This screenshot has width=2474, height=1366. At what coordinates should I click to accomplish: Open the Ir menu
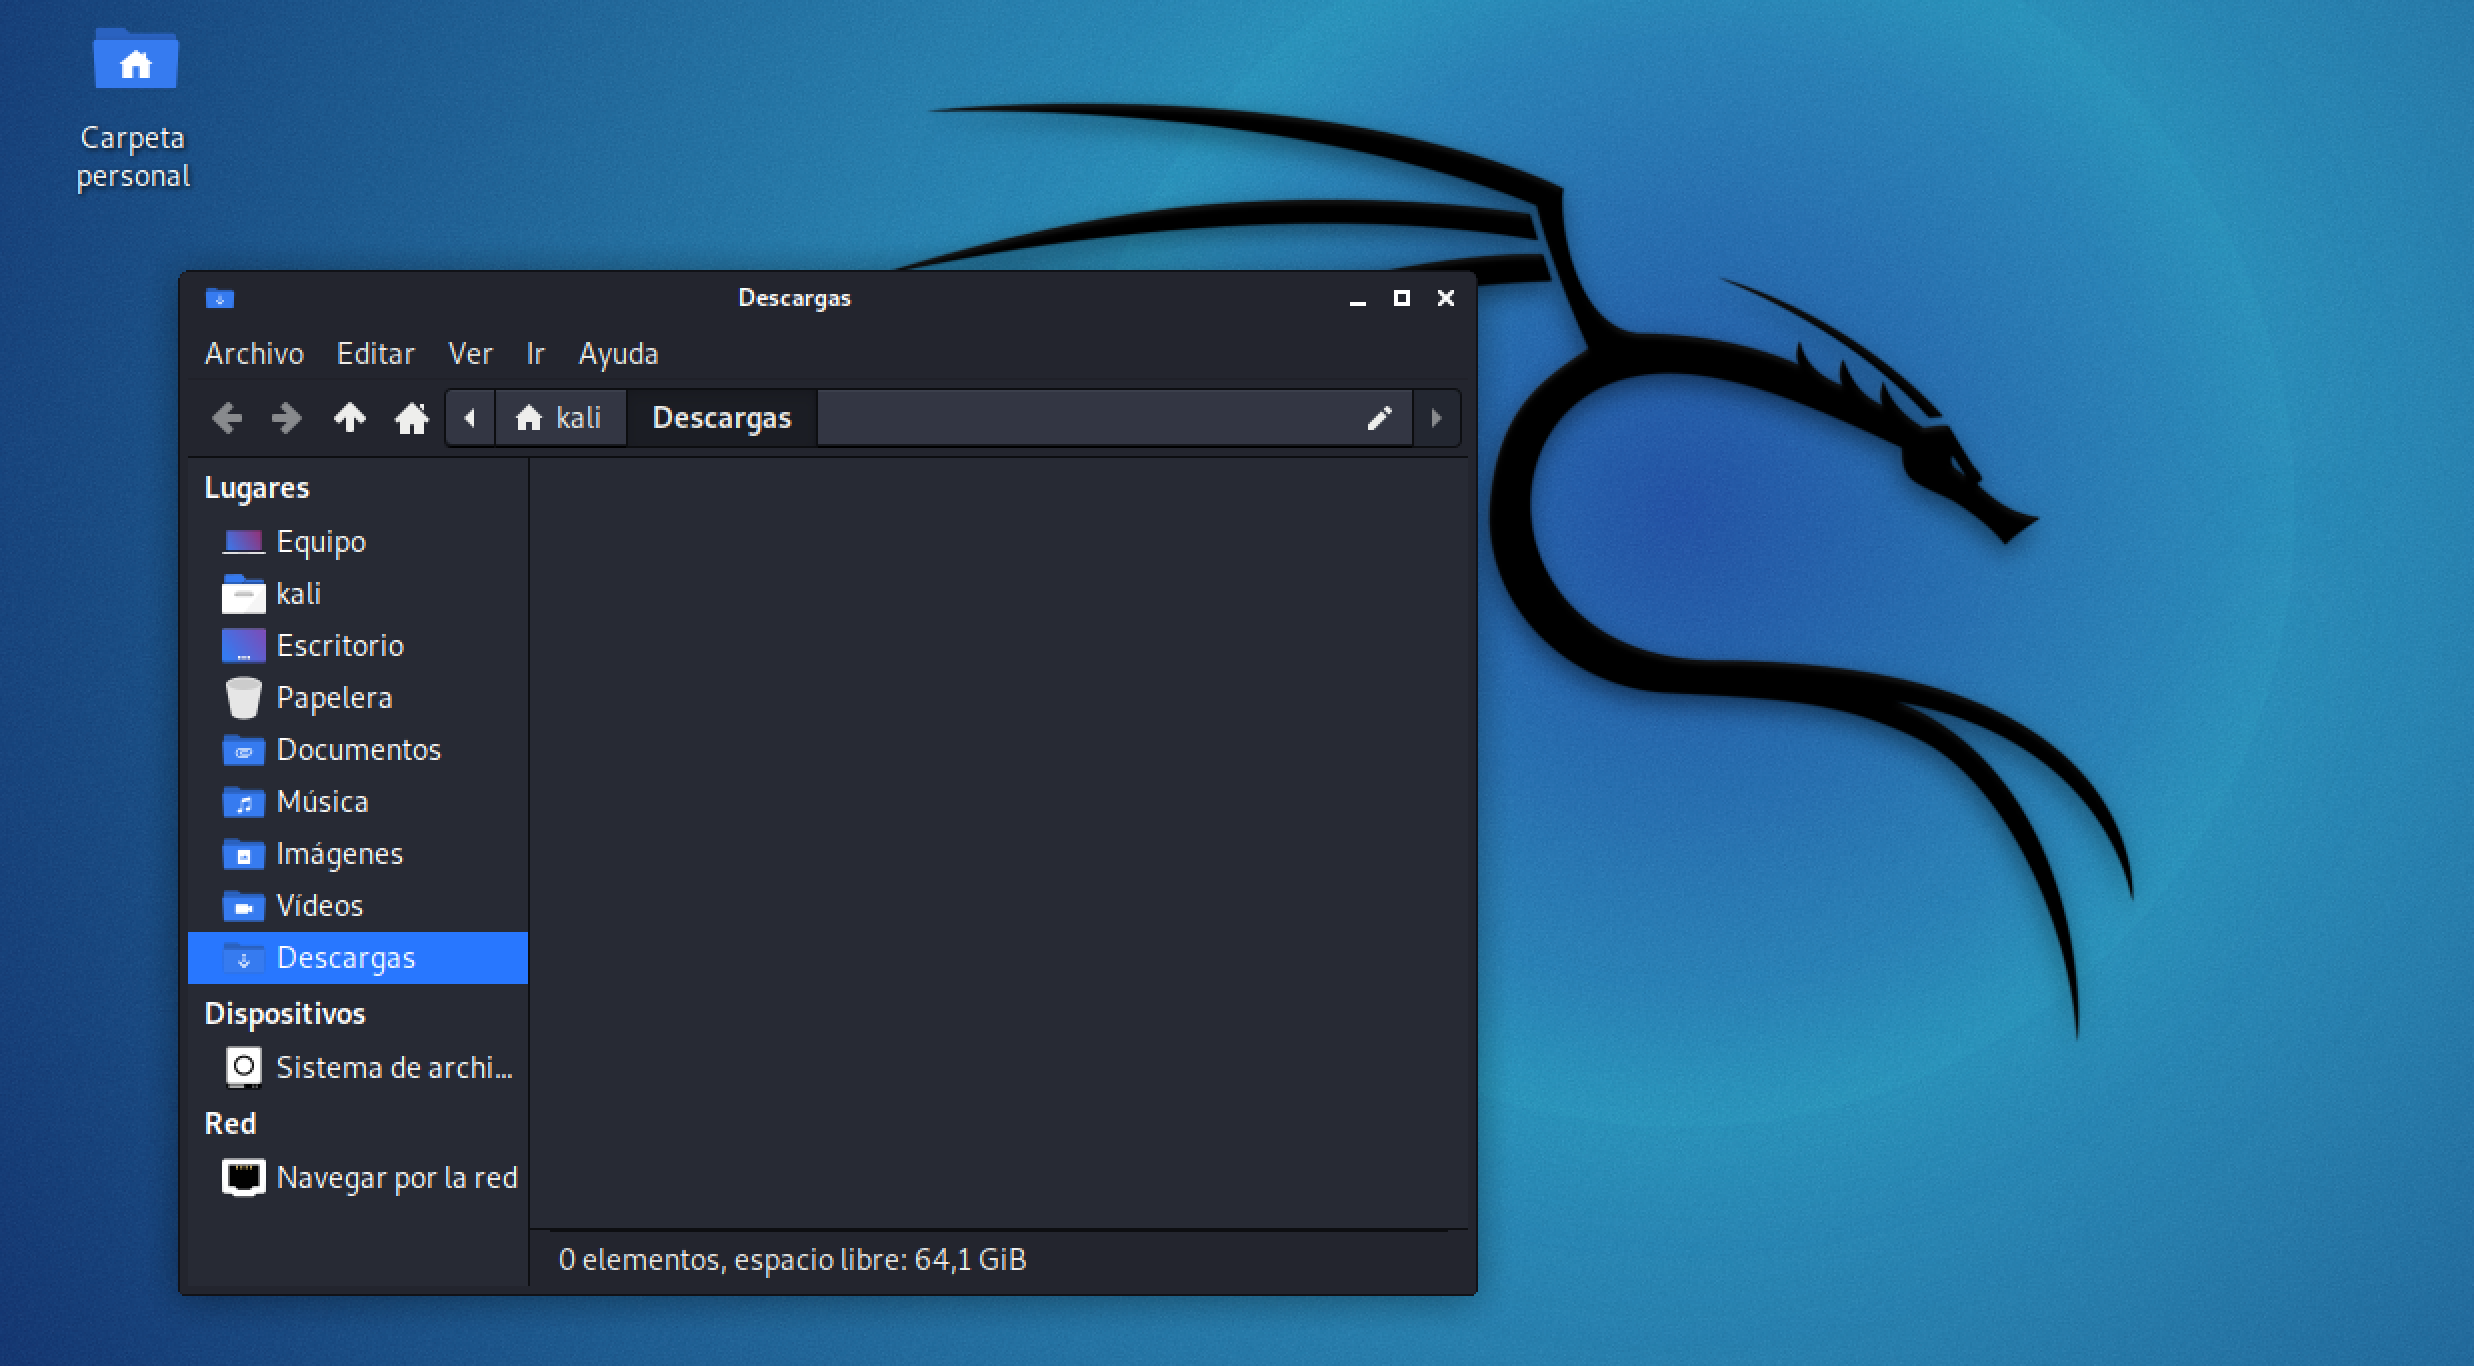pyautogui.click(x=535, y=354)
